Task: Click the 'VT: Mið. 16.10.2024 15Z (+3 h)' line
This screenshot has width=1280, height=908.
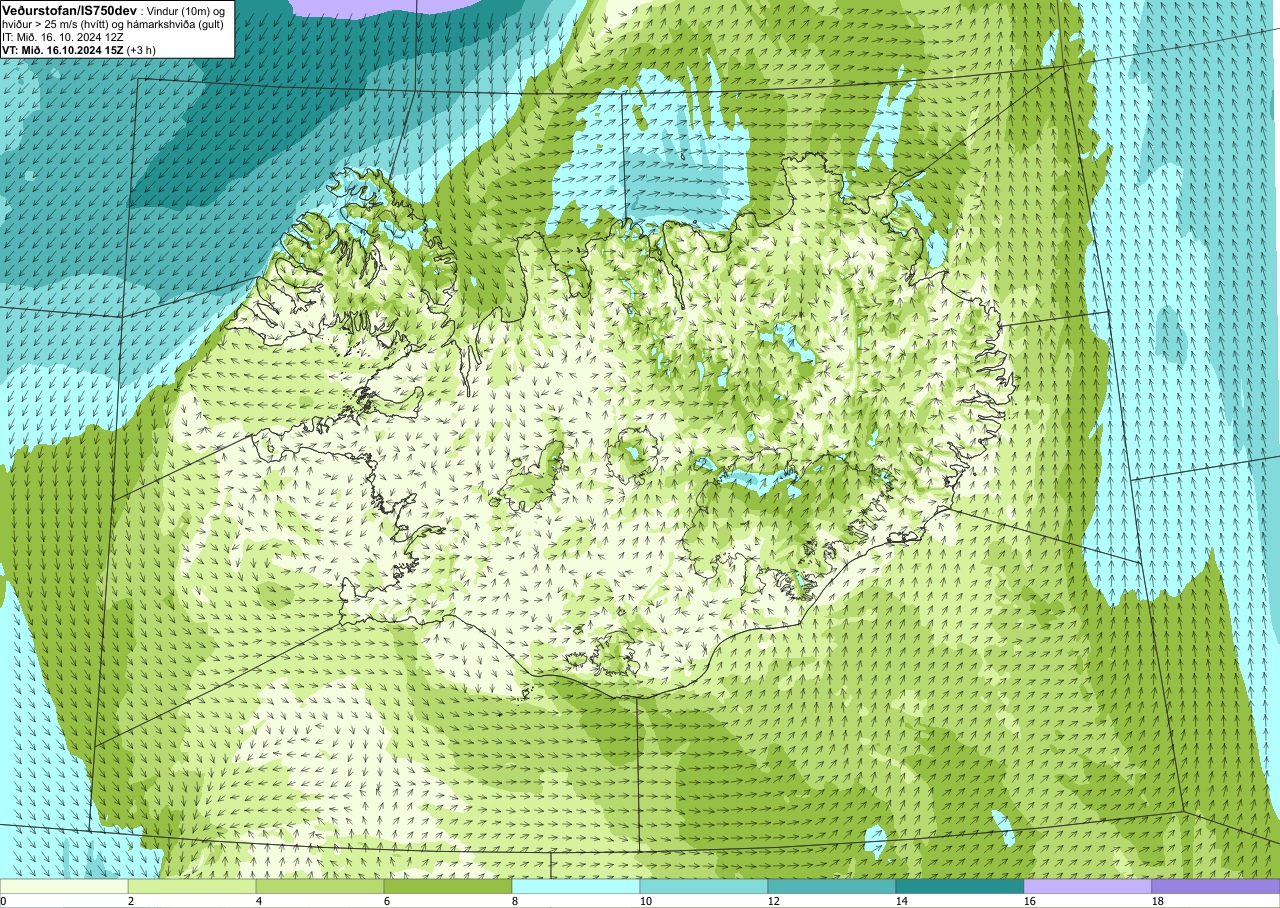Action: 78,49
